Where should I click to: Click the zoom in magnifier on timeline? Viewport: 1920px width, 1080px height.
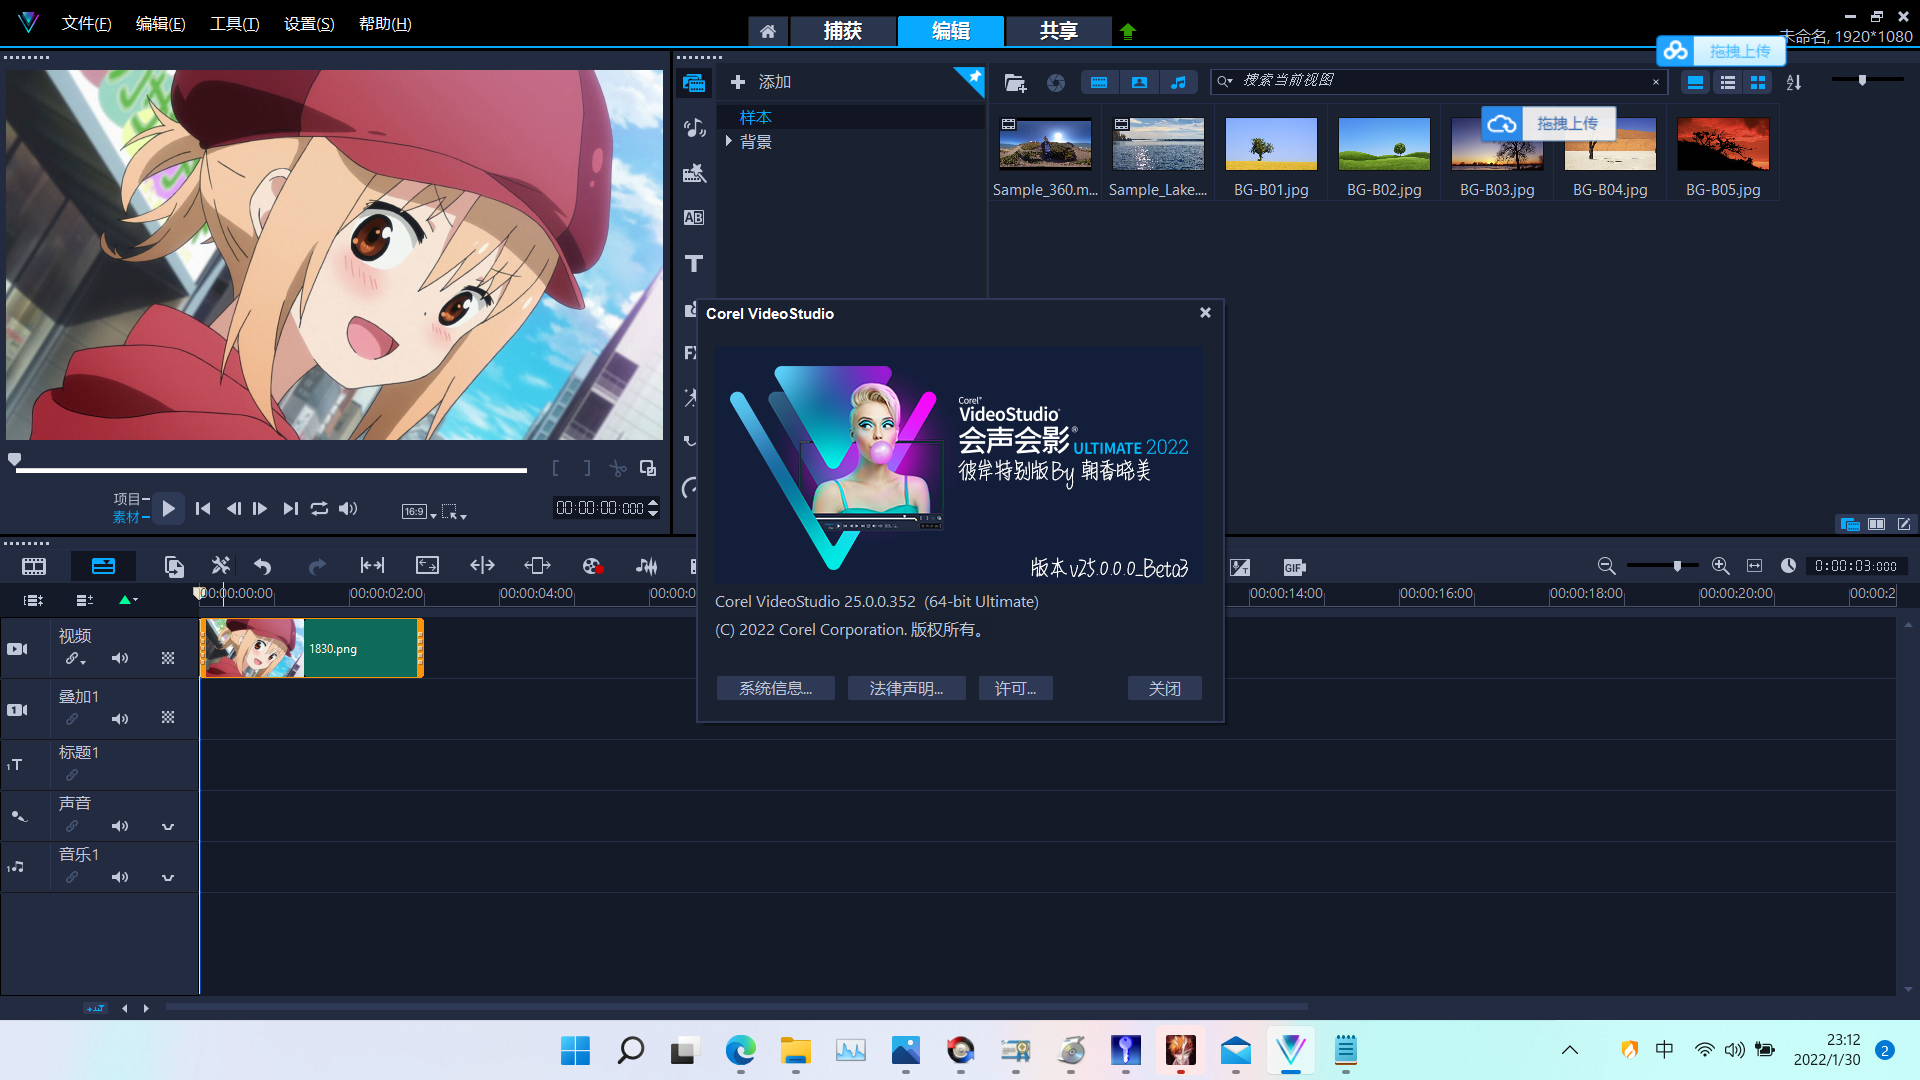[x=1720, y=566]
